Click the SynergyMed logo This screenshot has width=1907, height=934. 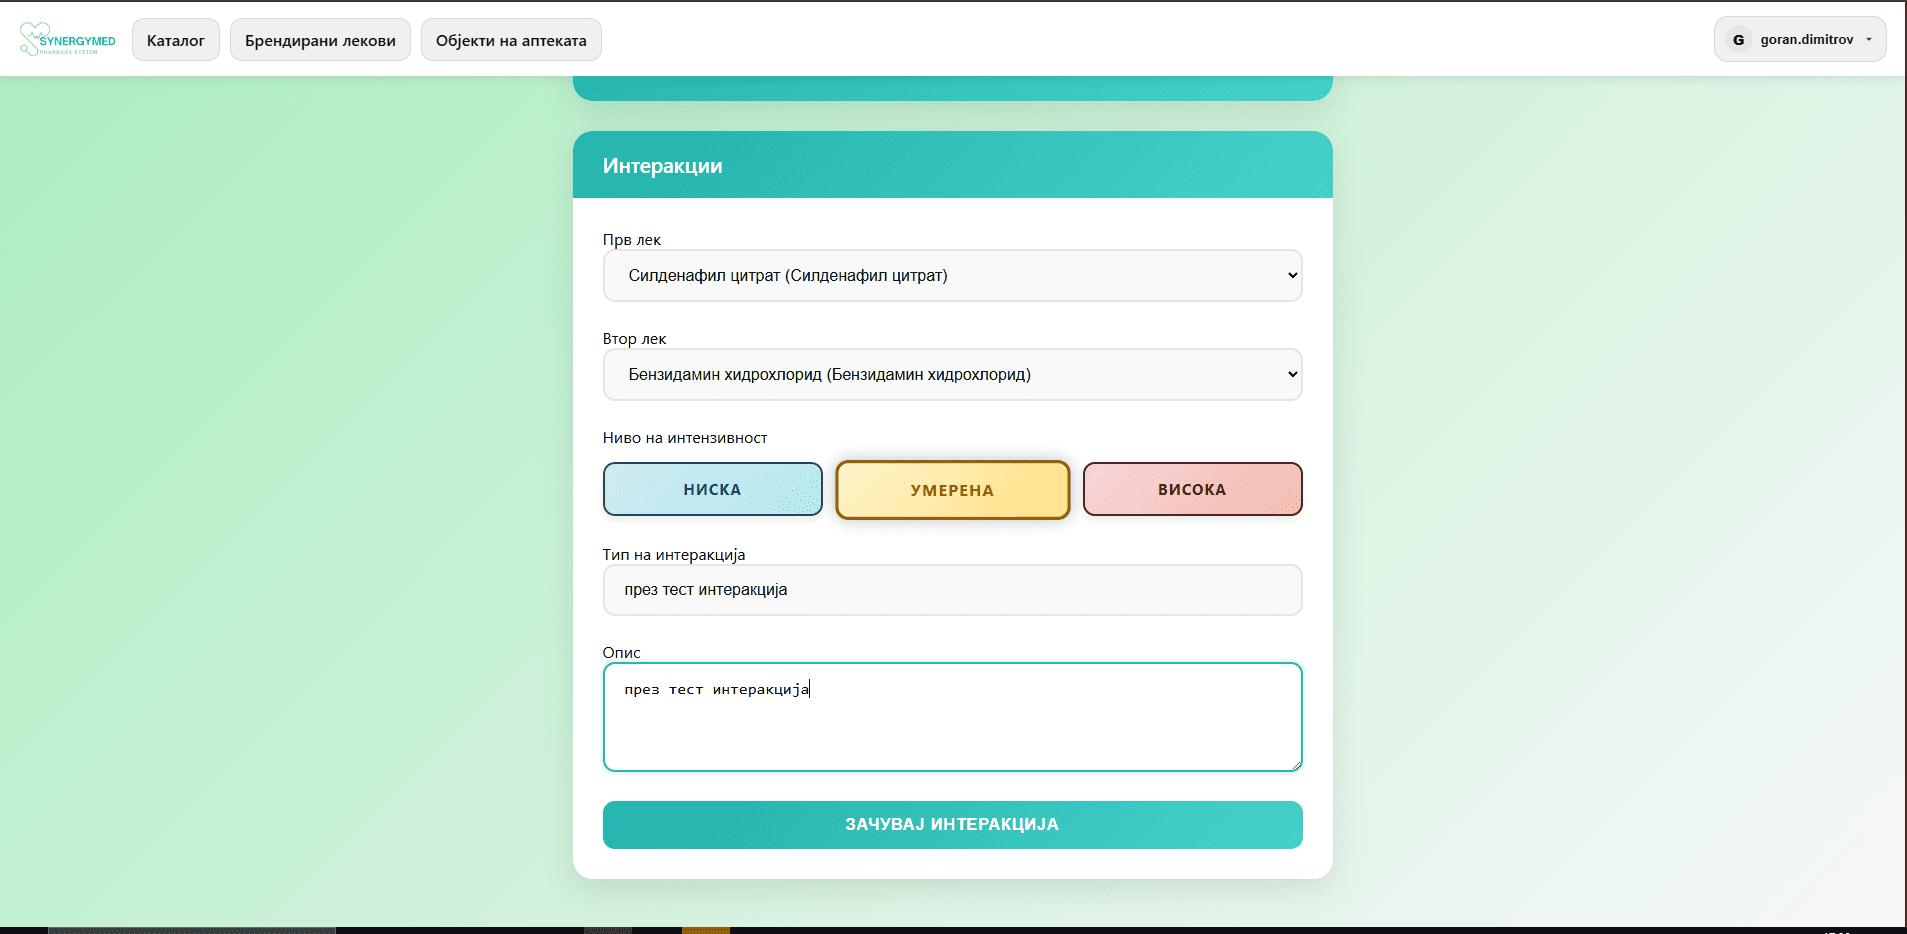point(67,40)
